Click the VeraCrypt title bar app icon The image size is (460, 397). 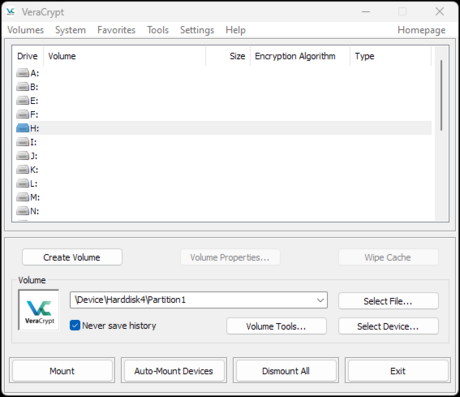click(x=11, y=12)
